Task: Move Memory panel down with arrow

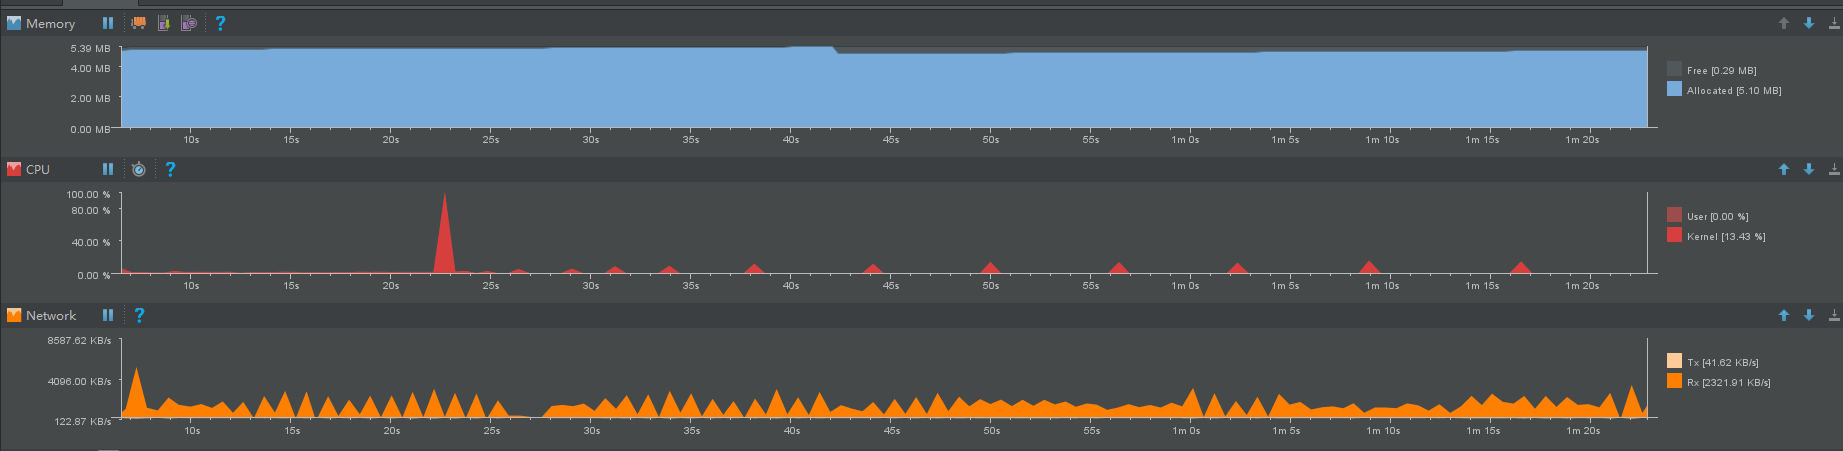Action: click(x=1809, y=23)
